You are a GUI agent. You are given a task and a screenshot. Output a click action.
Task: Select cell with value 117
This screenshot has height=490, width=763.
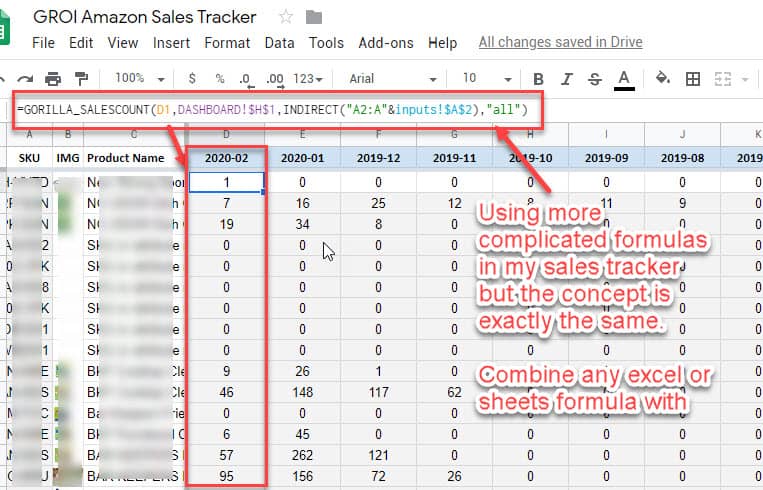378,392
